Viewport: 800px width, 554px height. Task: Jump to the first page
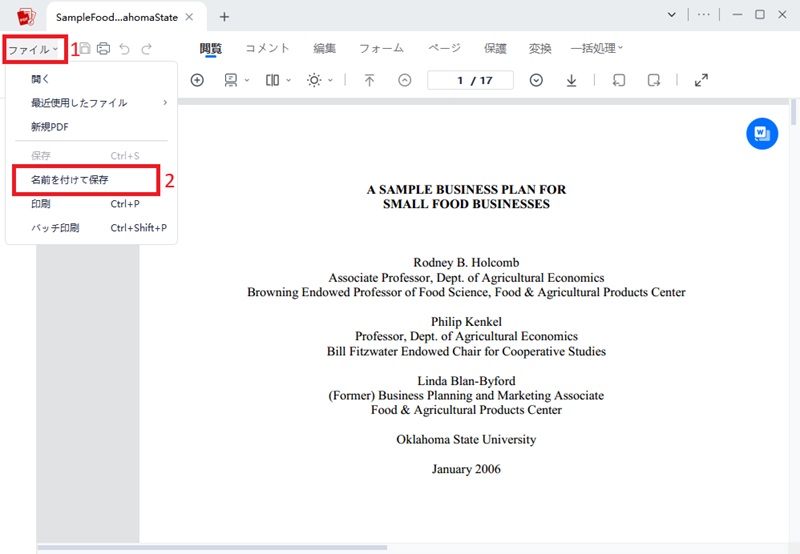click(369, 80)
